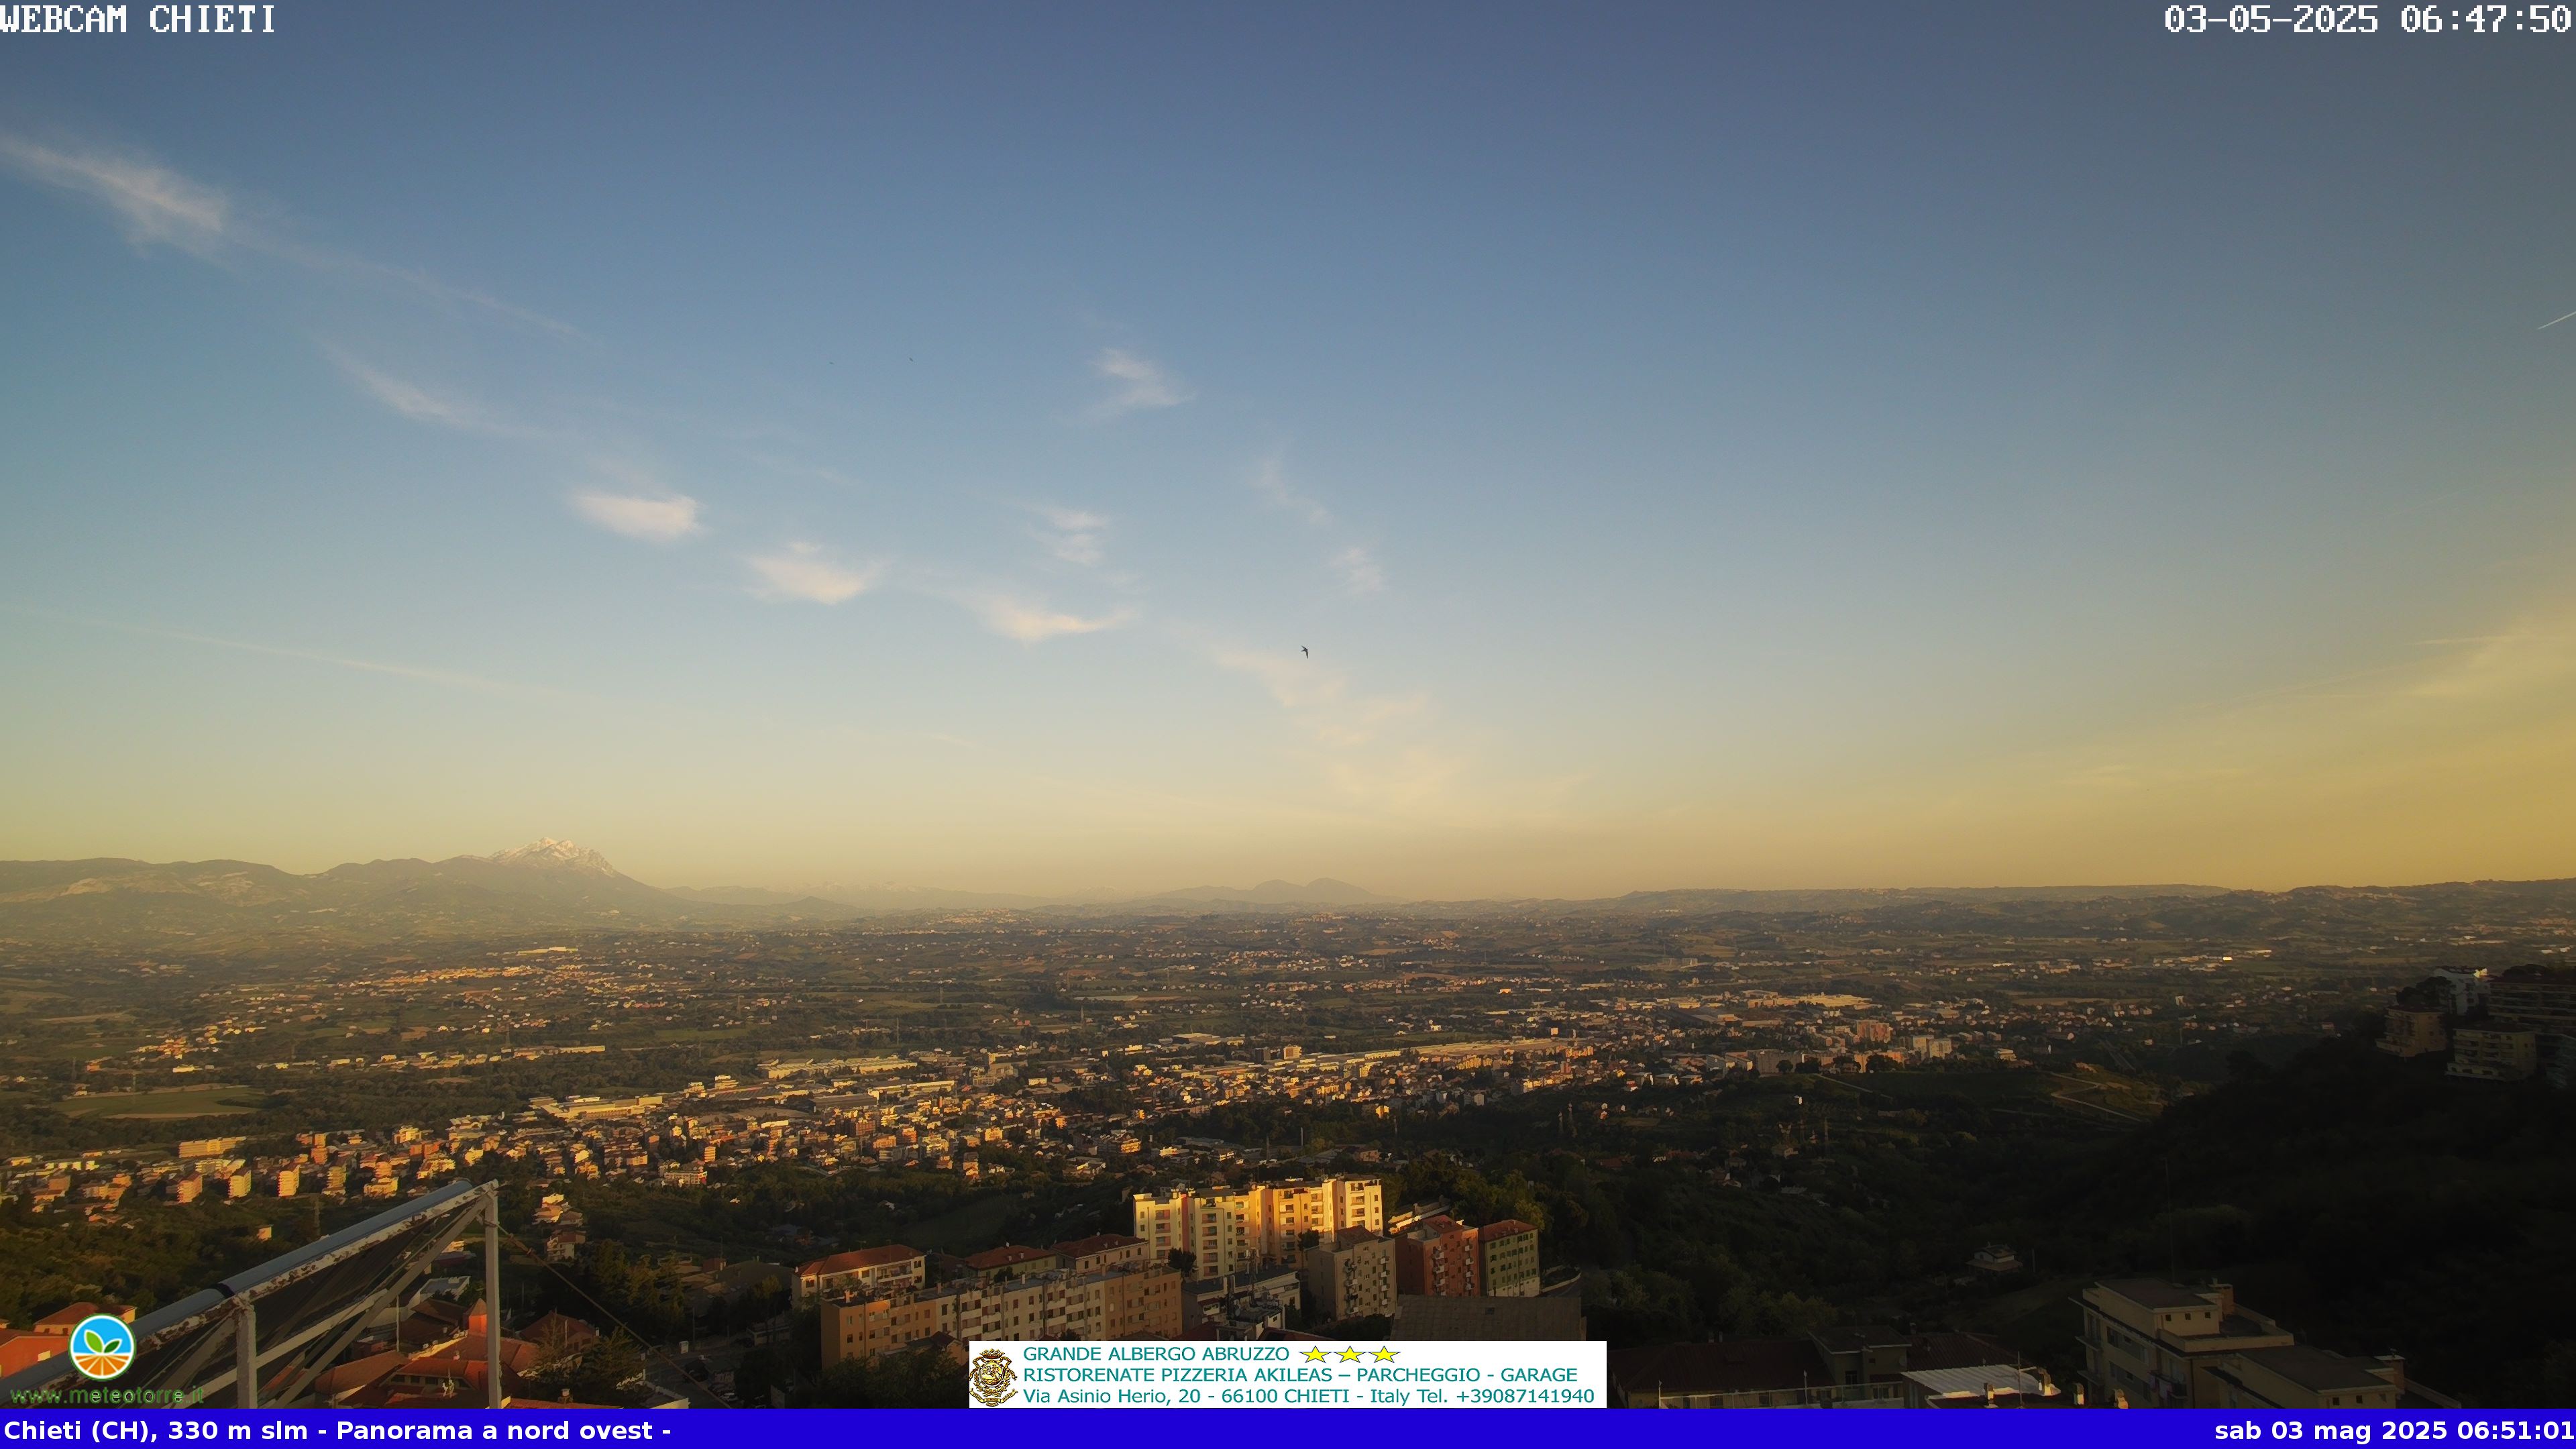The image size is (2576, 1449).
Task: Click 'RISTORENATE PIZZERIA AKILEAS – PARCHEGGIO - GARAGE' line
Action: 1300,1375
